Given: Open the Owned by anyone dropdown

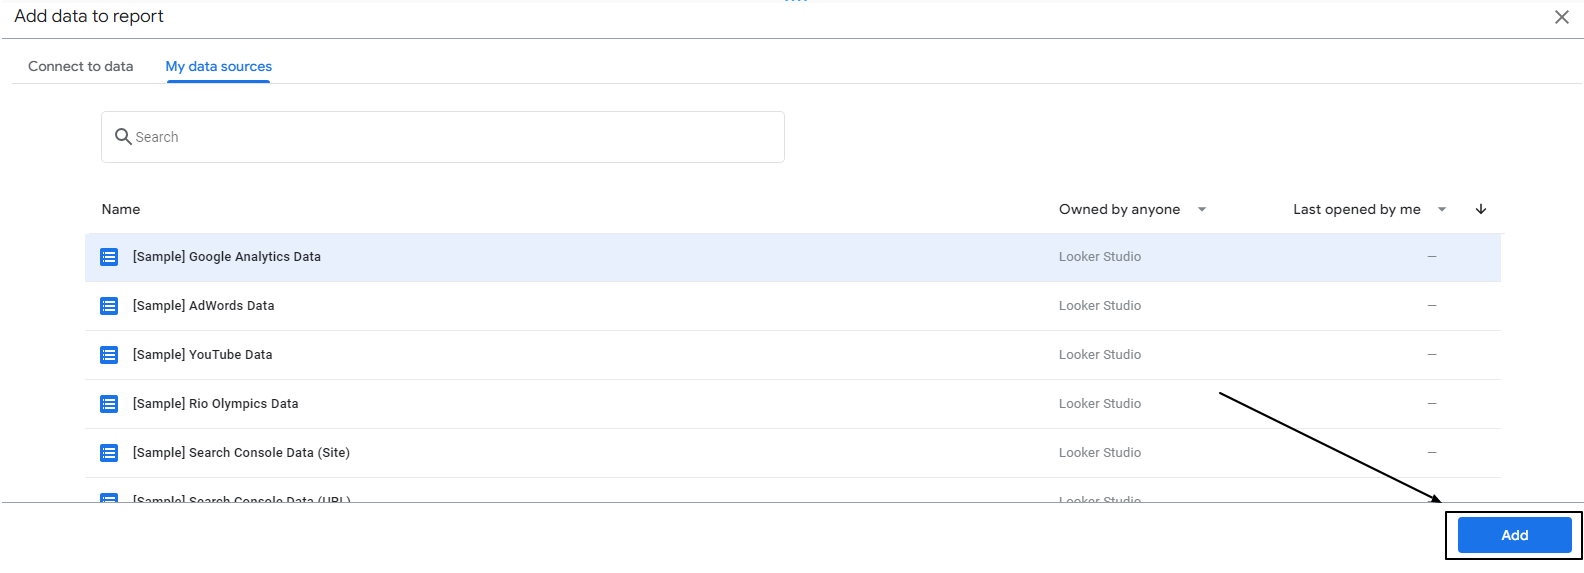Looking at the screenshot, I should [1133, 209].
